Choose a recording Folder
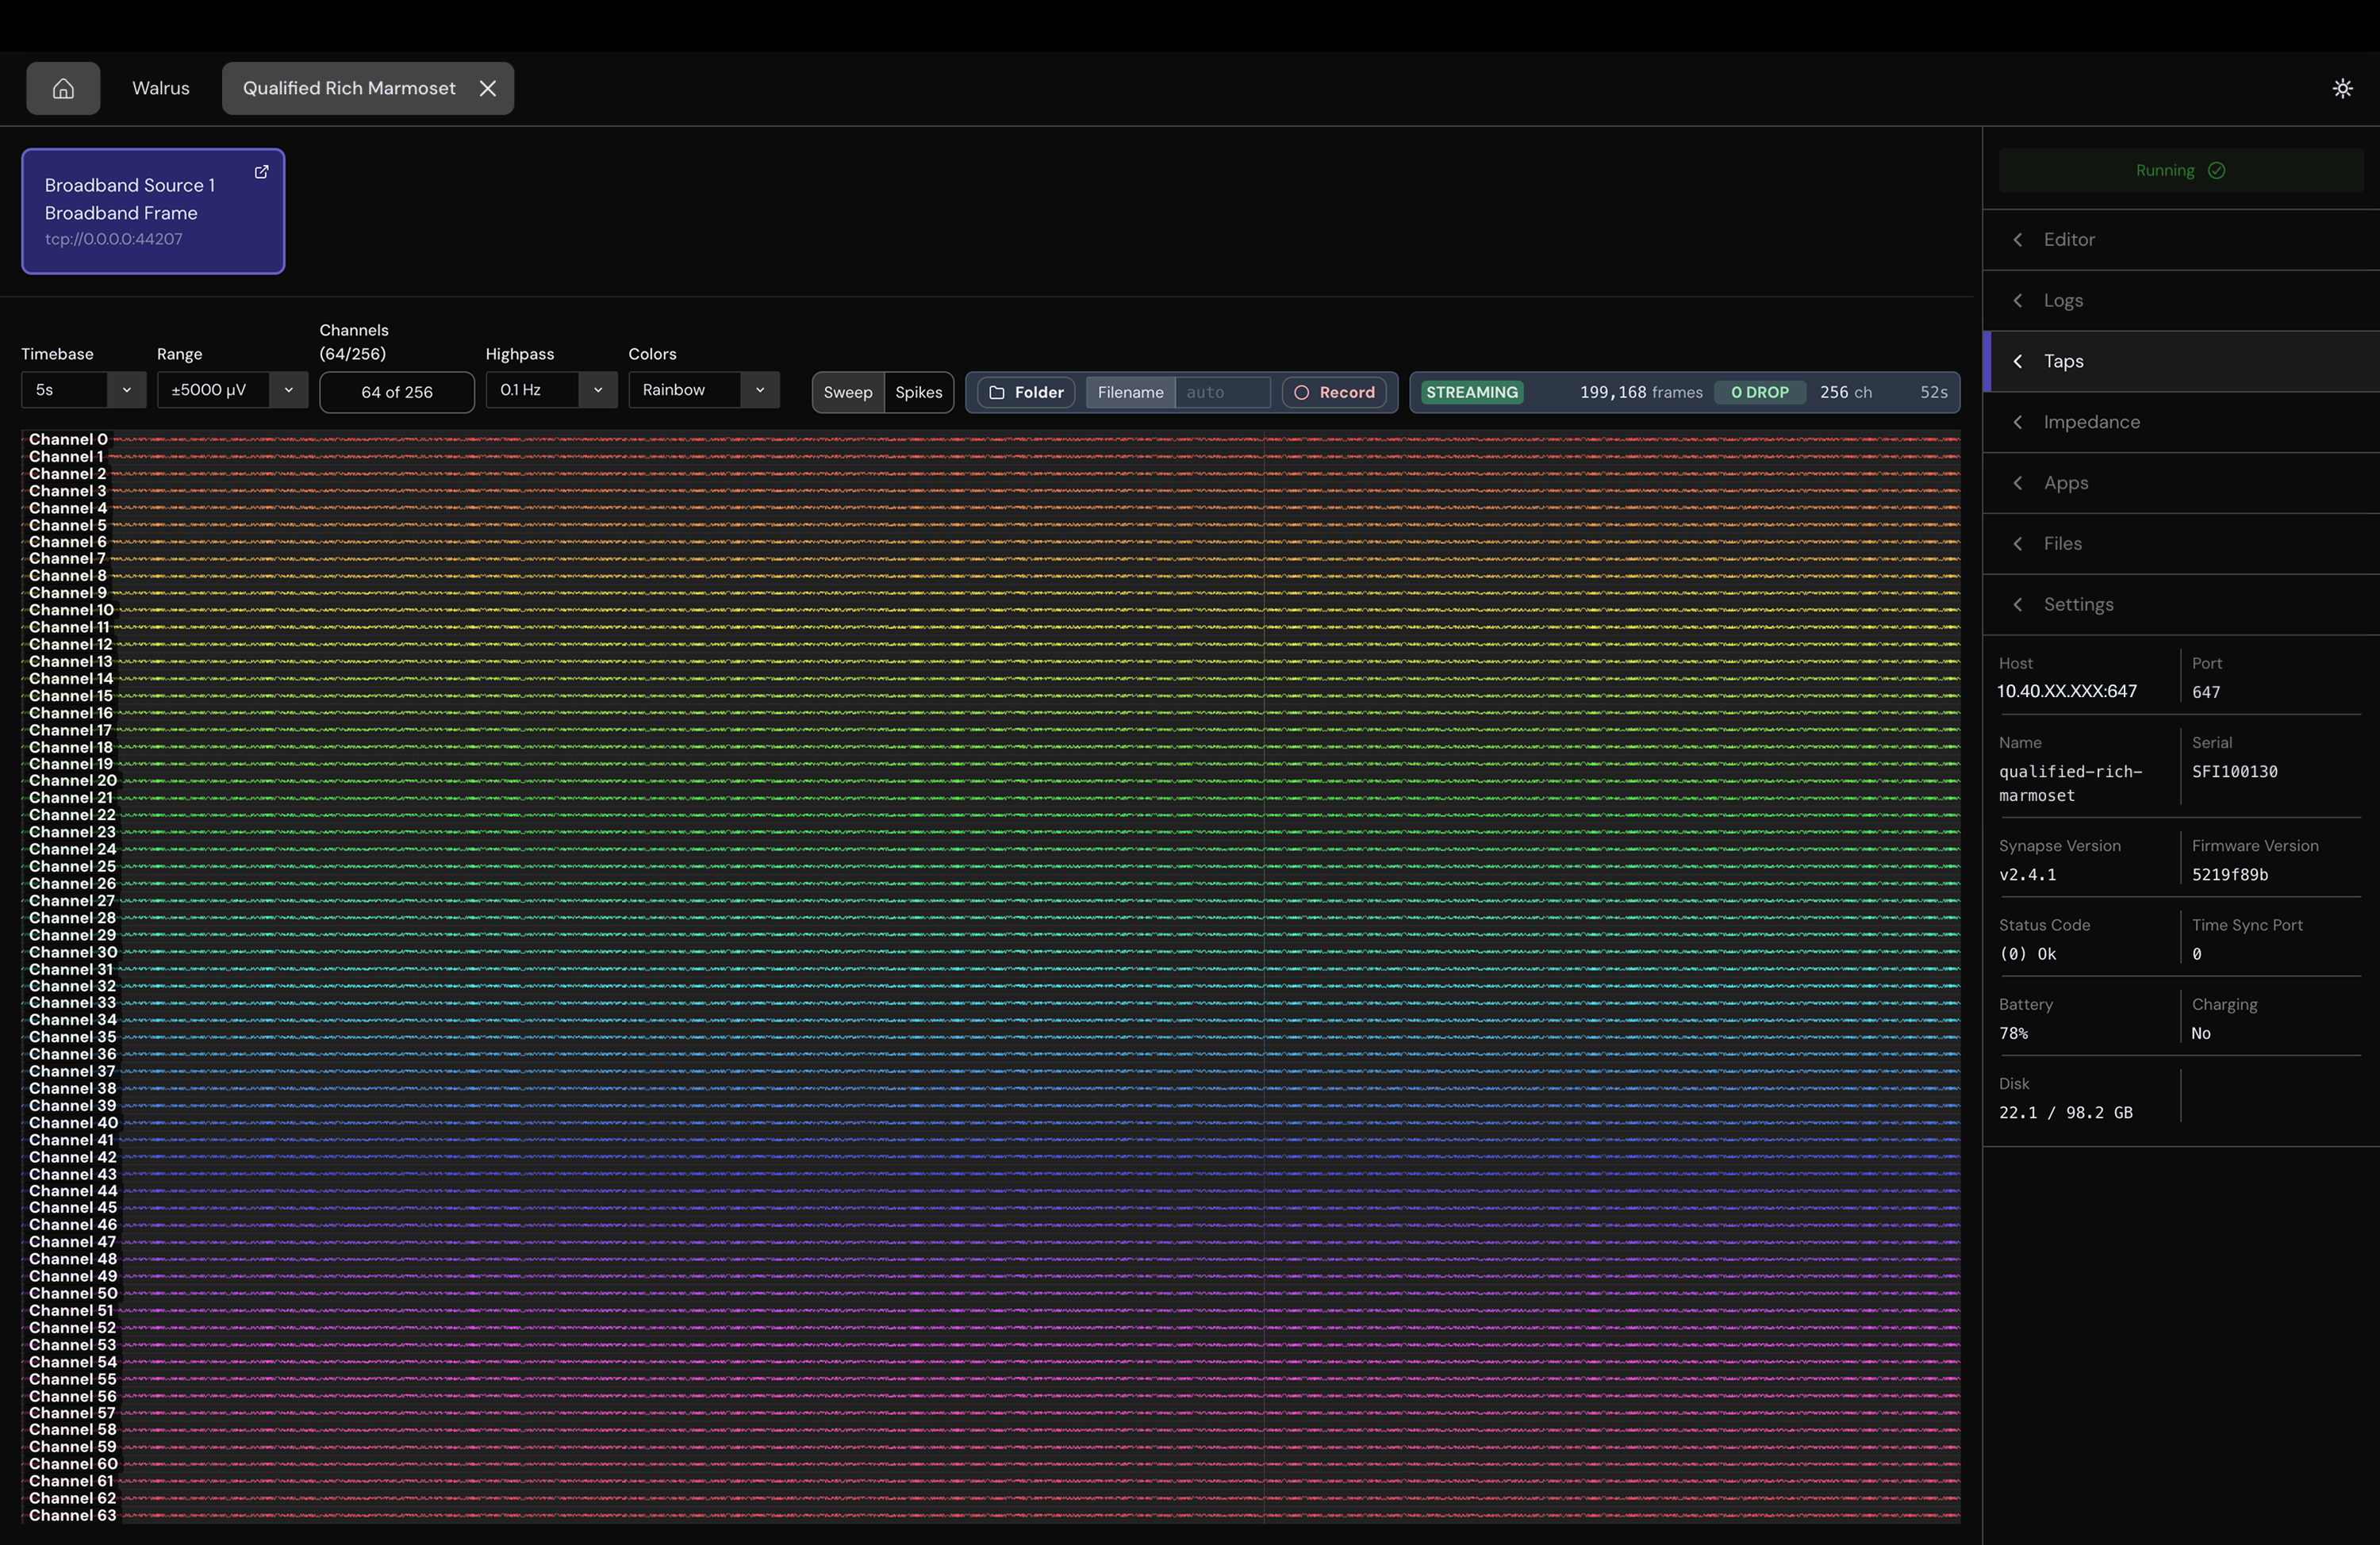This screenshot has height=1545, width=2380. pos(1026,392)
